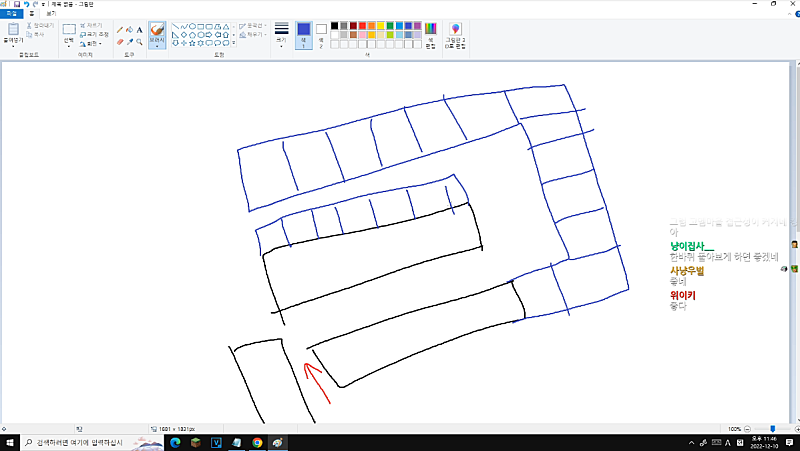The image size is (800, 451).
Task: Pick the Five-point star shape
Action: pyautogui.click(x=192, y=43)
